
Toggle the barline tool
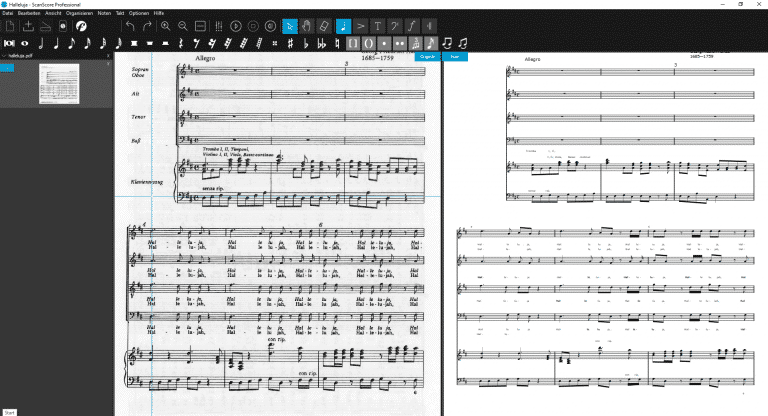(x=429, y=26)
